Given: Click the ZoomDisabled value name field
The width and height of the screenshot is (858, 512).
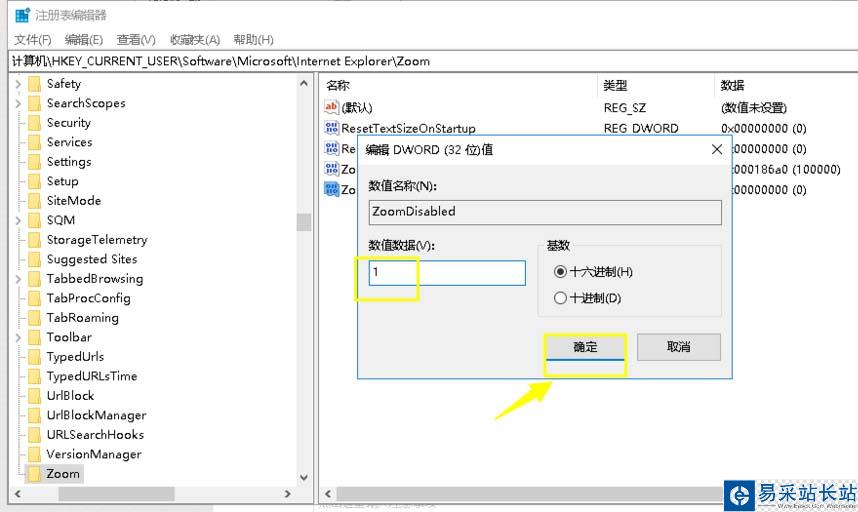Looking at the screenshot, I should coord(545,212).
